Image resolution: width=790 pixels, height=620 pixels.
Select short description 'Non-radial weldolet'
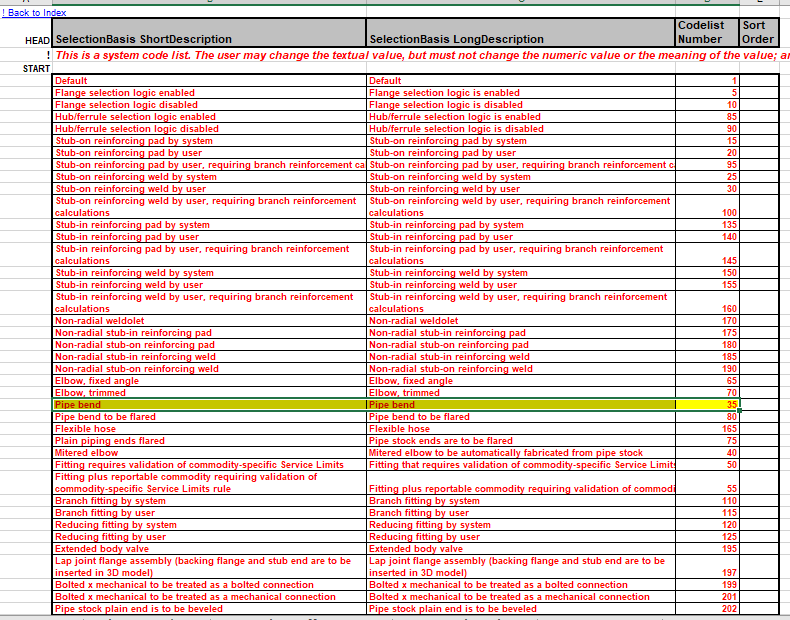pos(209,321)
